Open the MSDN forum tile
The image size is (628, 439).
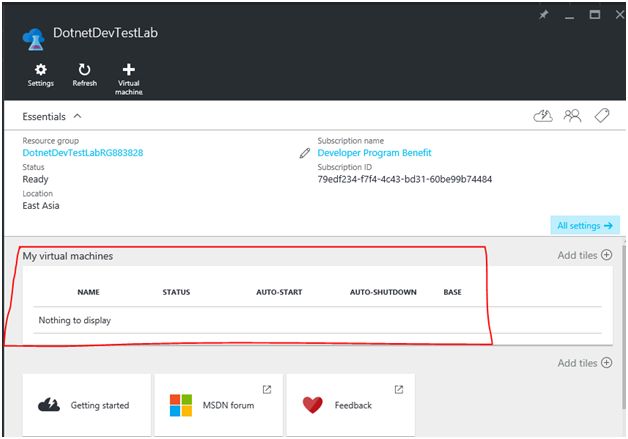[x=219, y=405]
